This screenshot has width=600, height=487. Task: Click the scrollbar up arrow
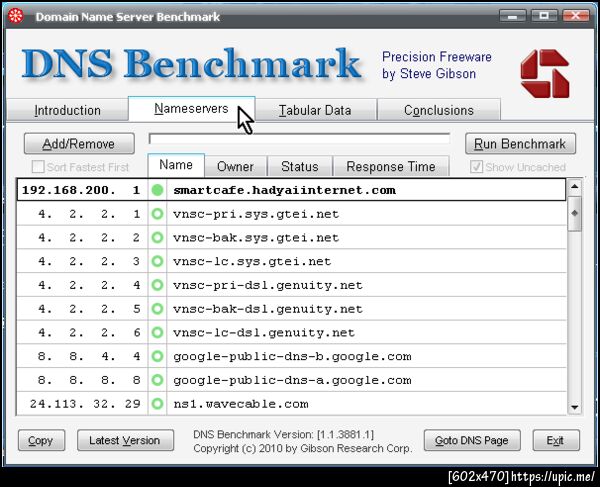pyautogui.click(x=574, y=187)
